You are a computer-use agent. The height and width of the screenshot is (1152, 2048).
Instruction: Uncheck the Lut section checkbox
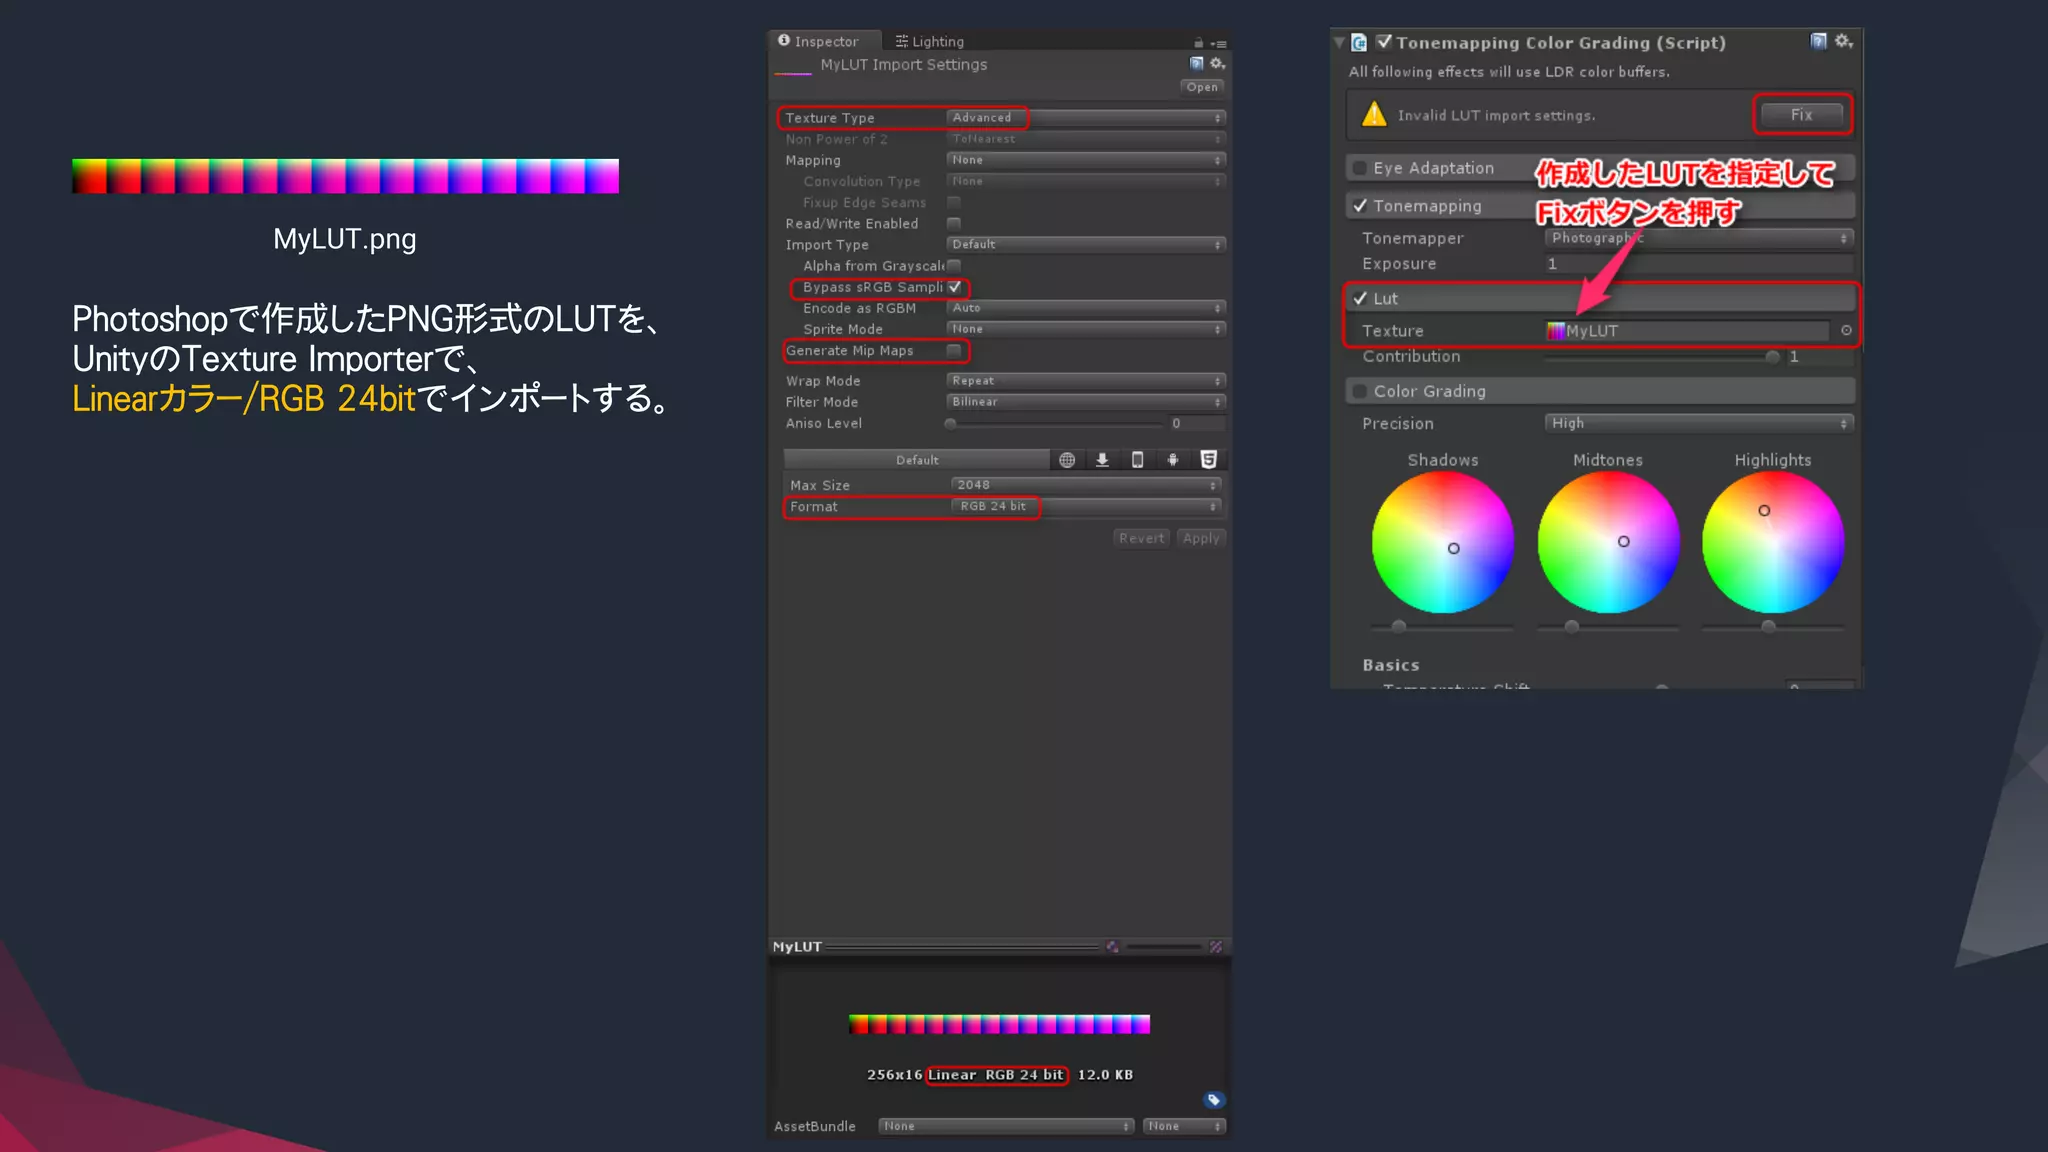[x=1360, y=299]
